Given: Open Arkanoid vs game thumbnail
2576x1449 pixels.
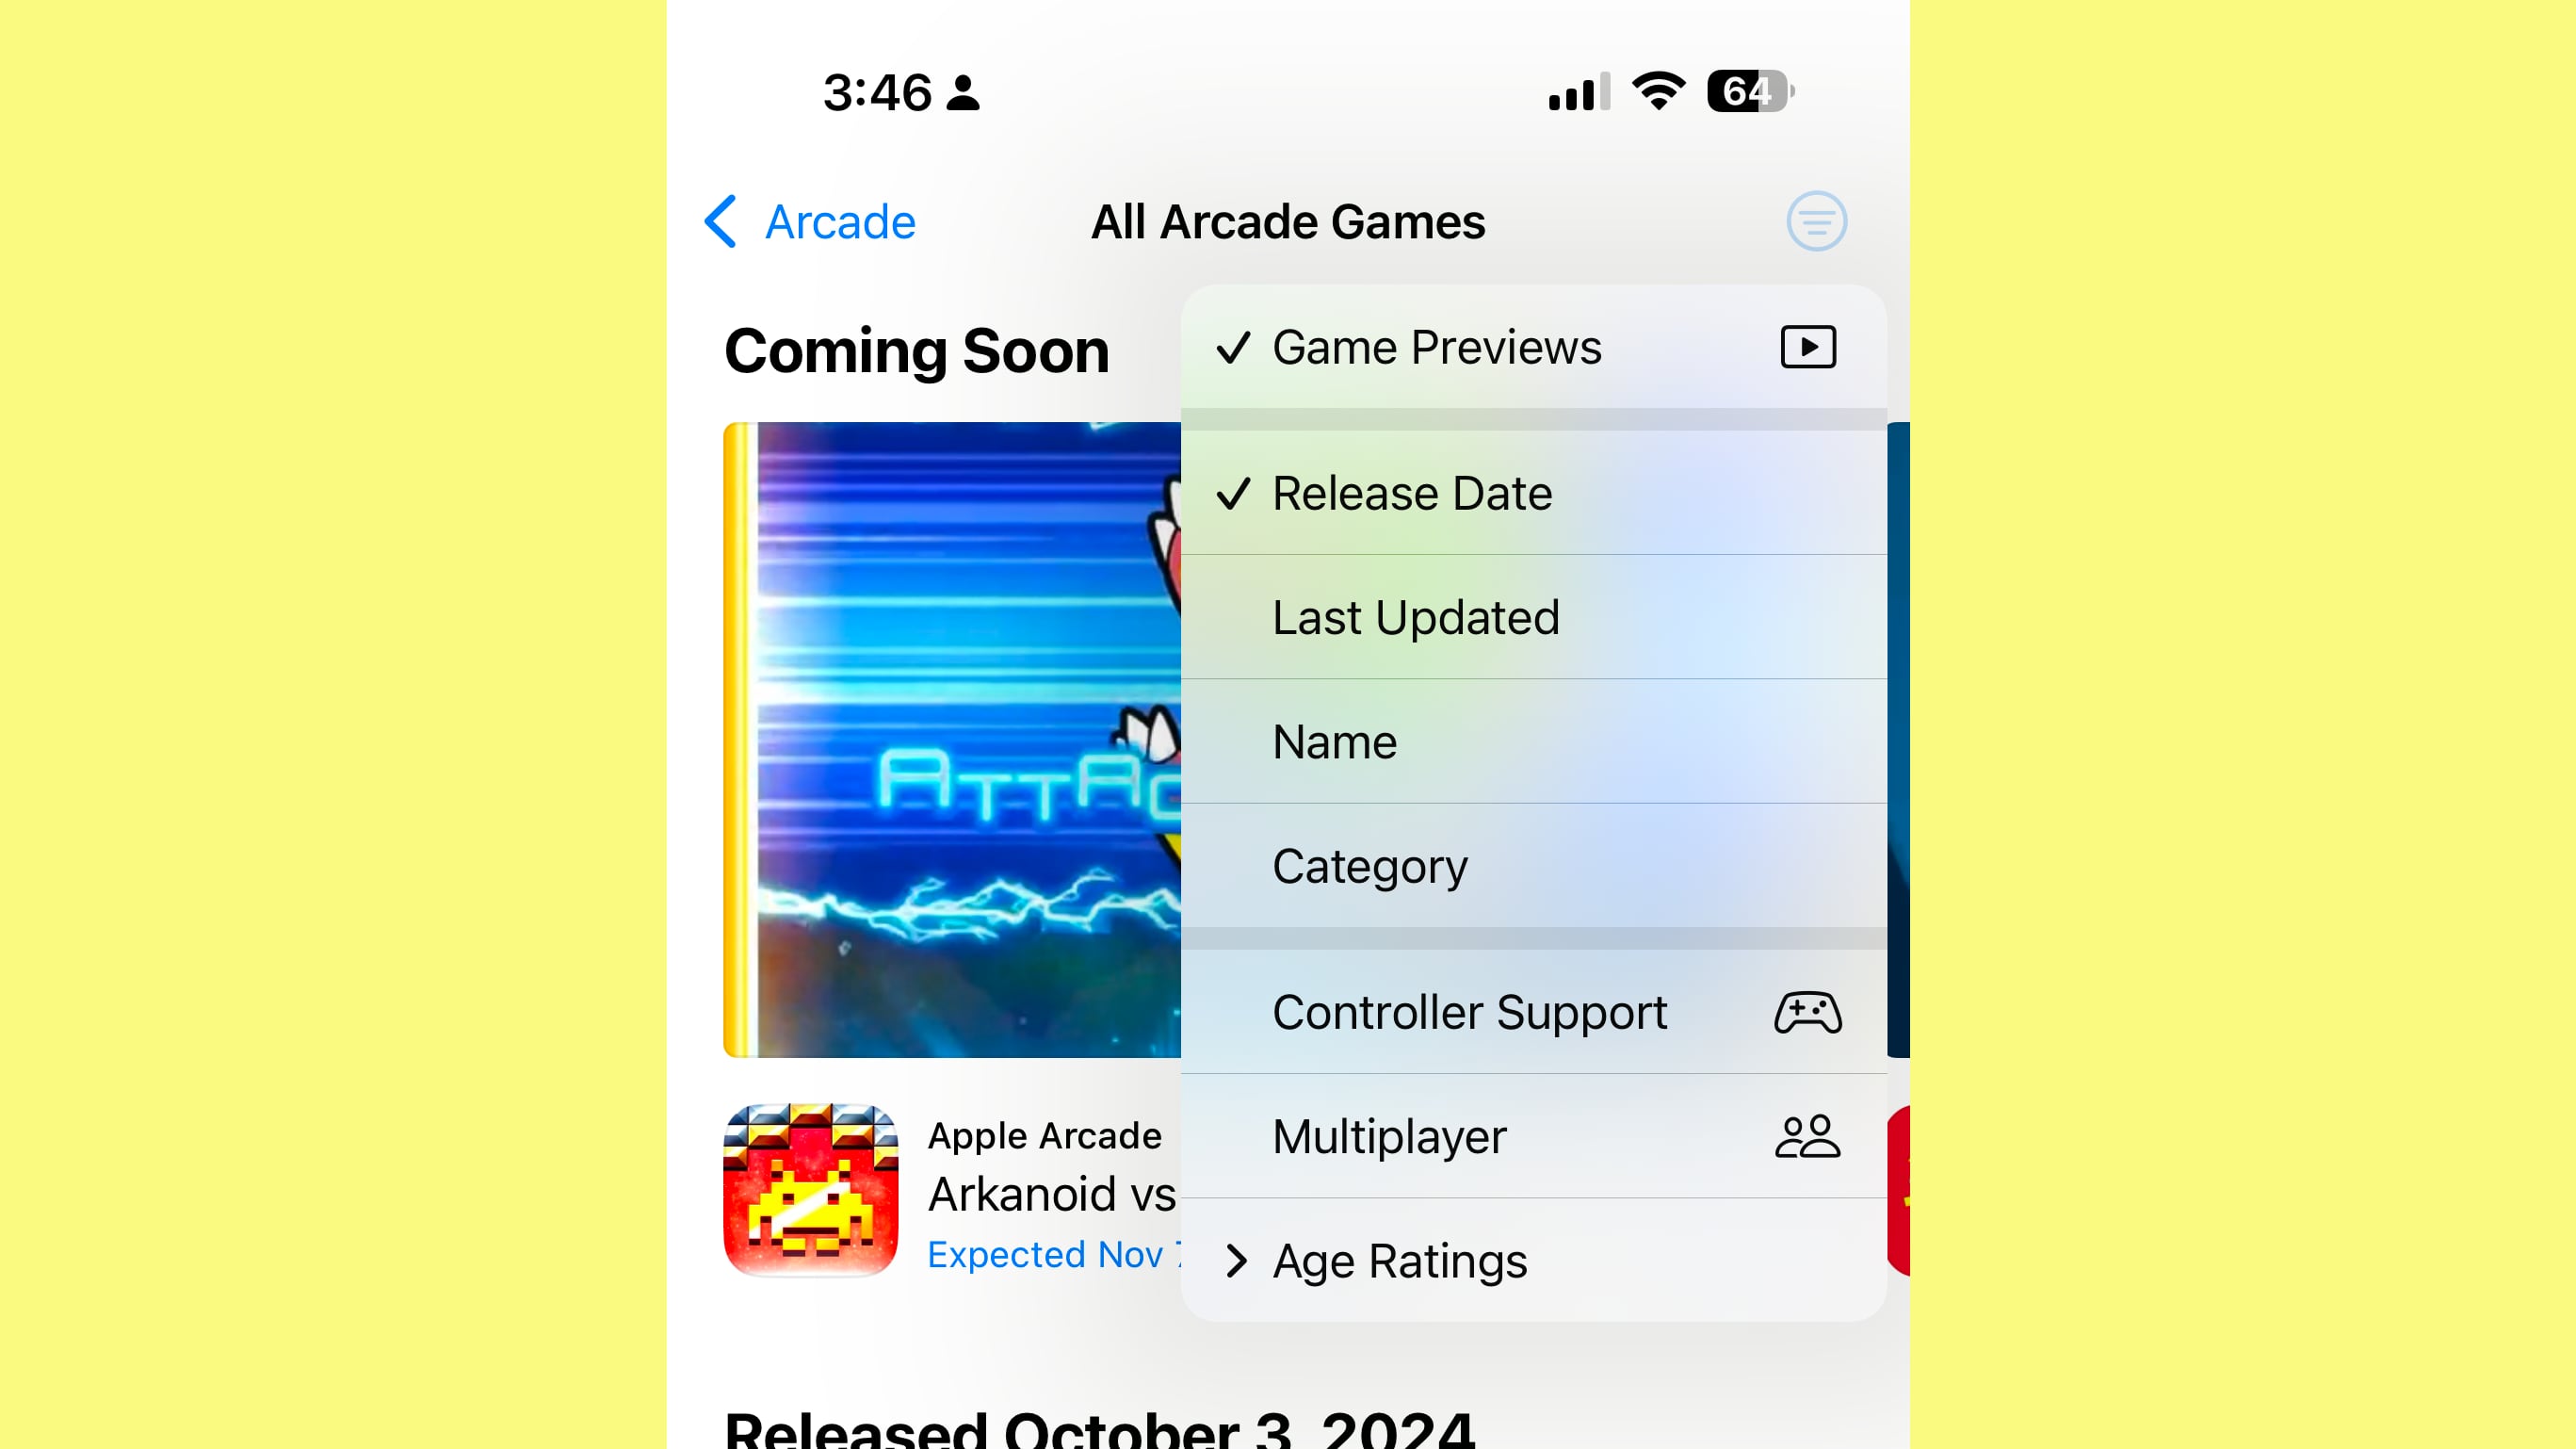Looking at the screenshot, I should (812, 1191).
